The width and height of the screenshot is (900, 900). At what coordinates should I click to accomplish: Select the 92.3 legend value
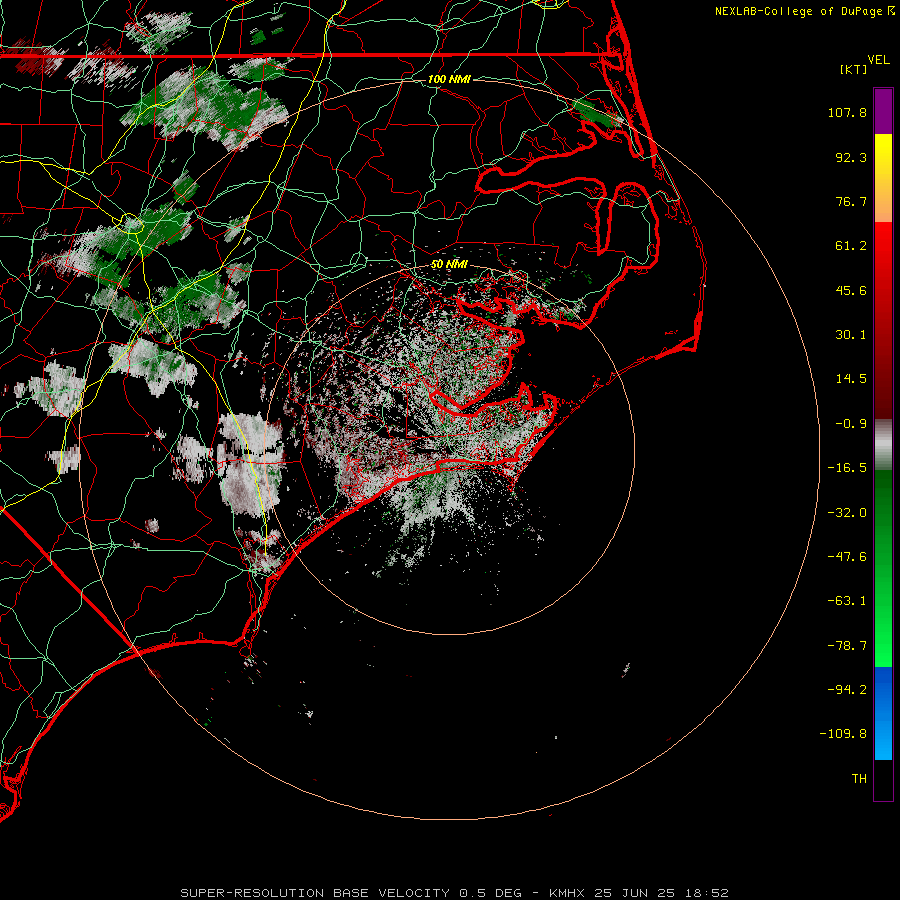point(851,157)
